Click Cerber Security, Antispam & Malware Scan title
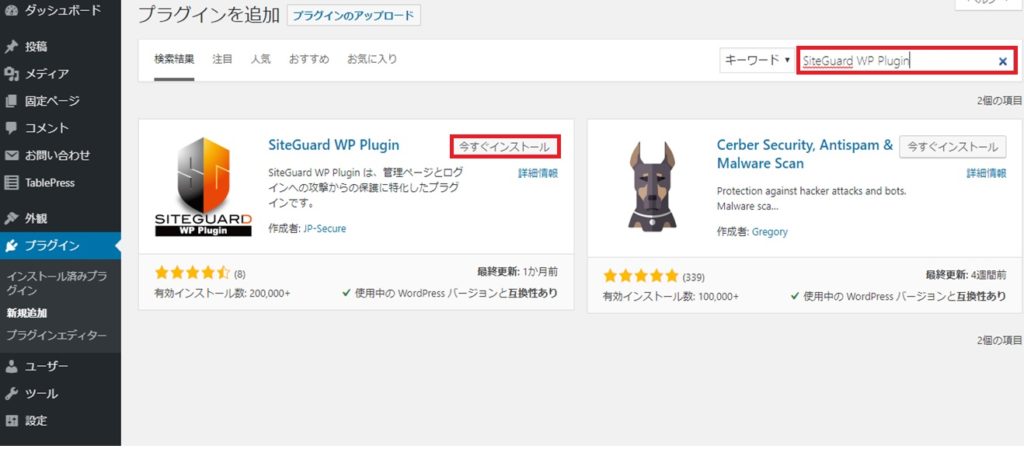 [x=805, y=154]
